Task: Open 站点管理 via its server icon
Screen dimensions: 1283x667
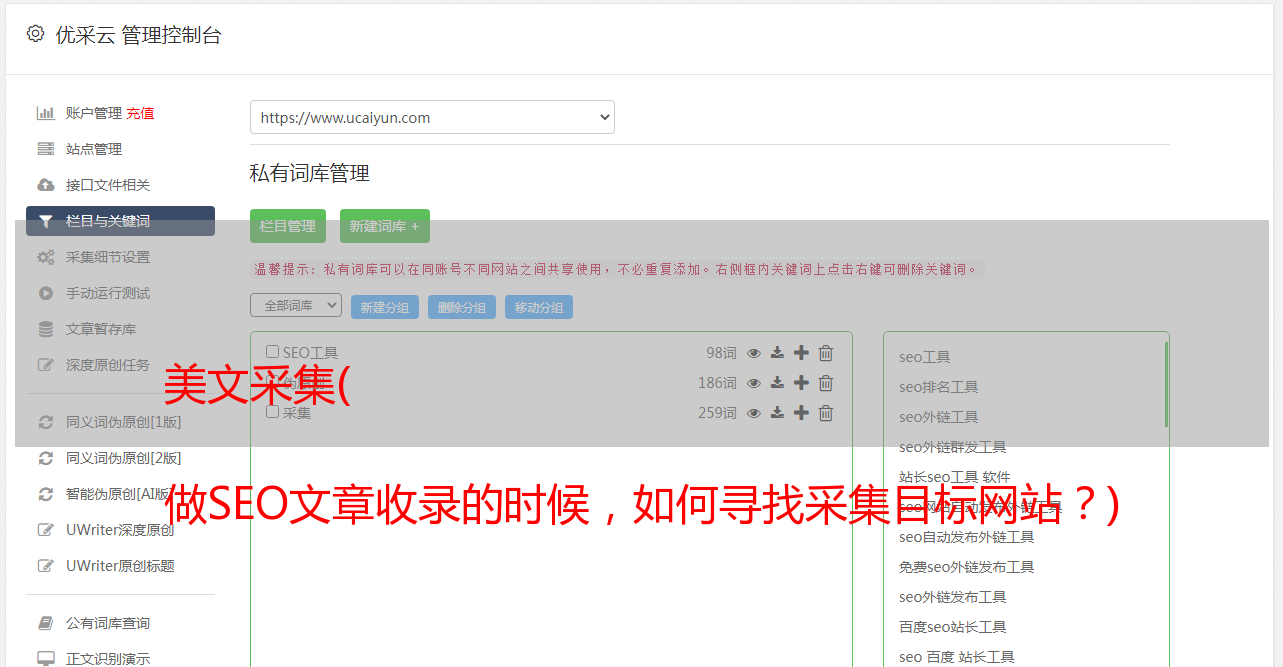Action: 46,149
